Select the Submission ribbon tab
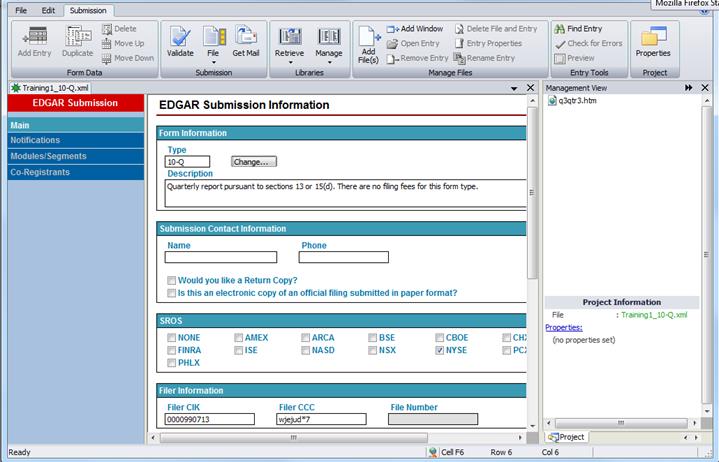The image size is (719, 462). click(88, 11)
